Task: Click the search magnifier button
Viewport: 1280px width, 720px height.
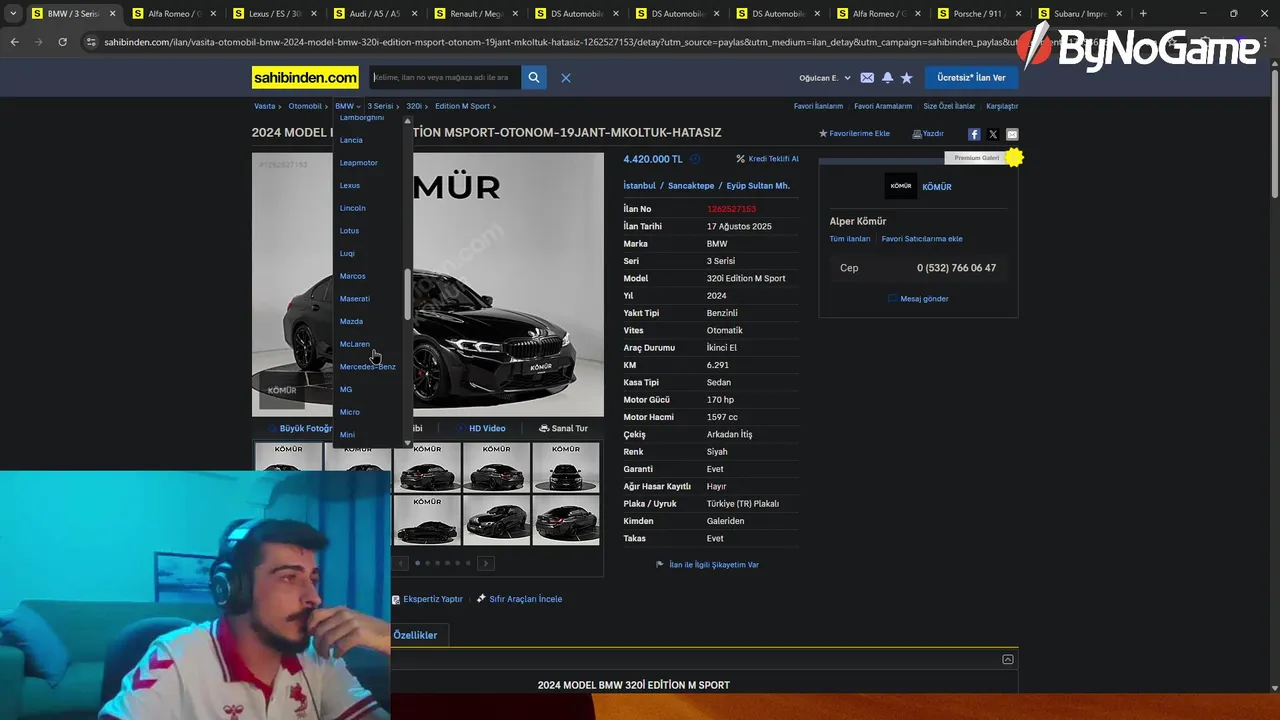Action: pos(534,77)
